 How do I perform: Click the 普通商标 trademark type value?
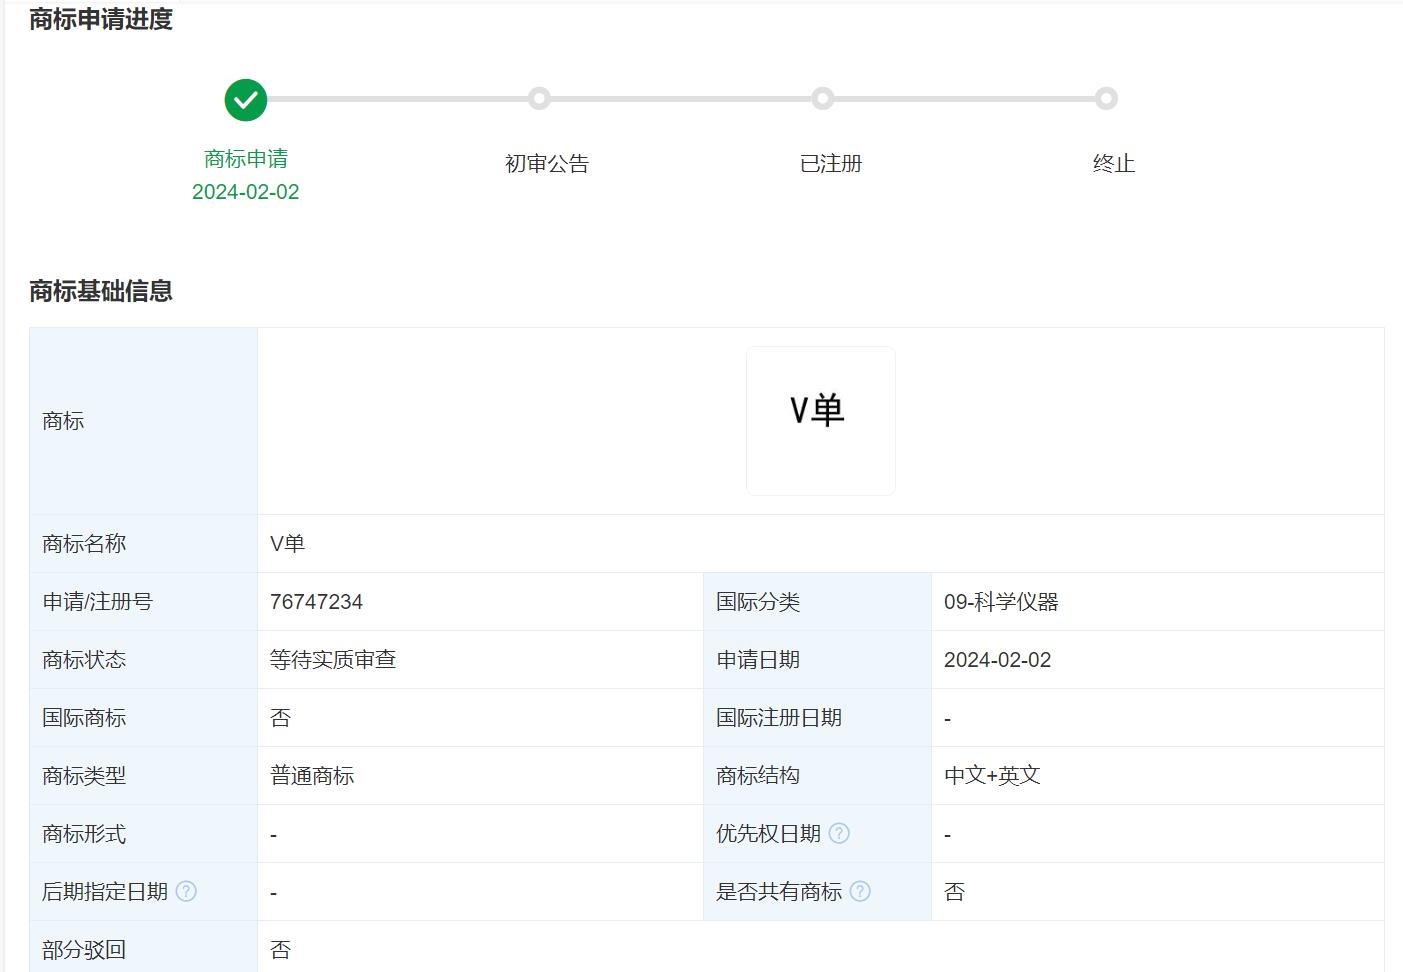pyautogui.click(x=312, y=776)
